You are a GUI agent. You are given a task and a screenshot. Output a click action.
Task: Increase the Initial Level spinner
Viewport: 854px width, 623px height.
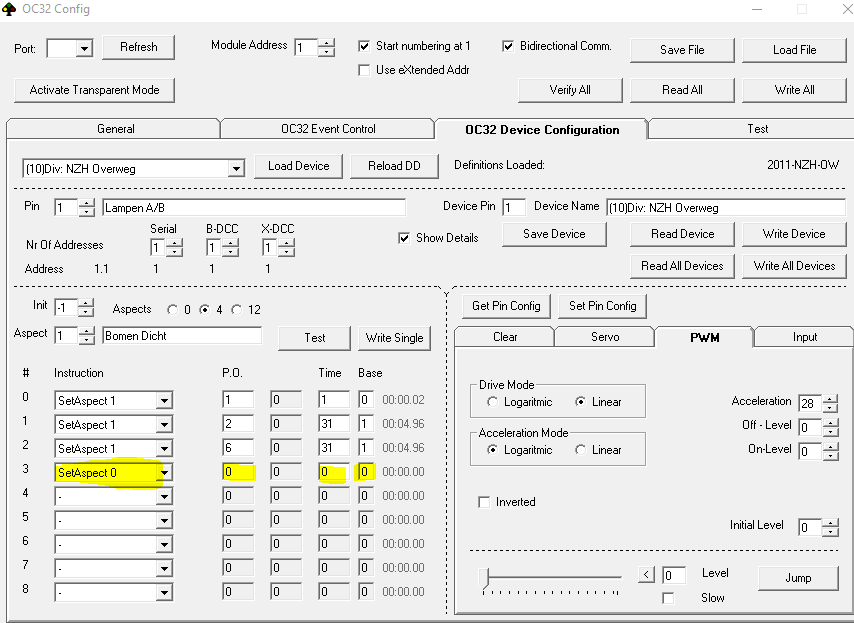point(830,523)
